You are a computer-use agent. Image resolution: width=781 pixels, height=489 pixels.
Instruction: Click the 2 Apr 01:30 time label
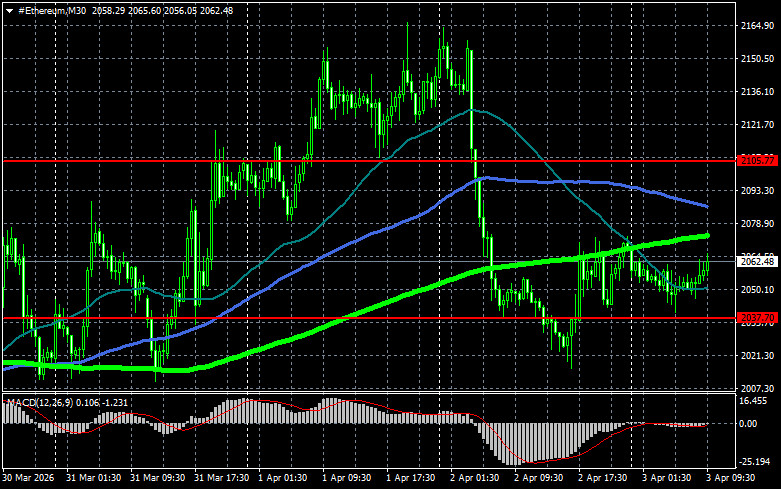[x=475, y=478]
